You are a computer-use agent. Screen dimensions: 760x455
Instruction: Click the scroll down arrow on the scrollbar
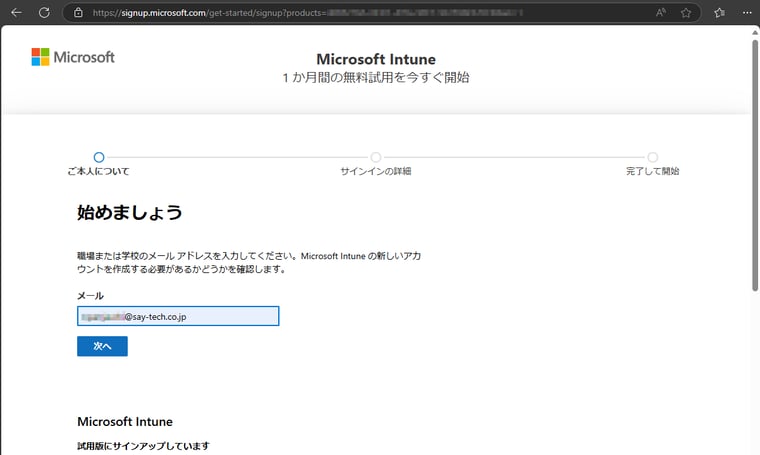click(754, 449)
